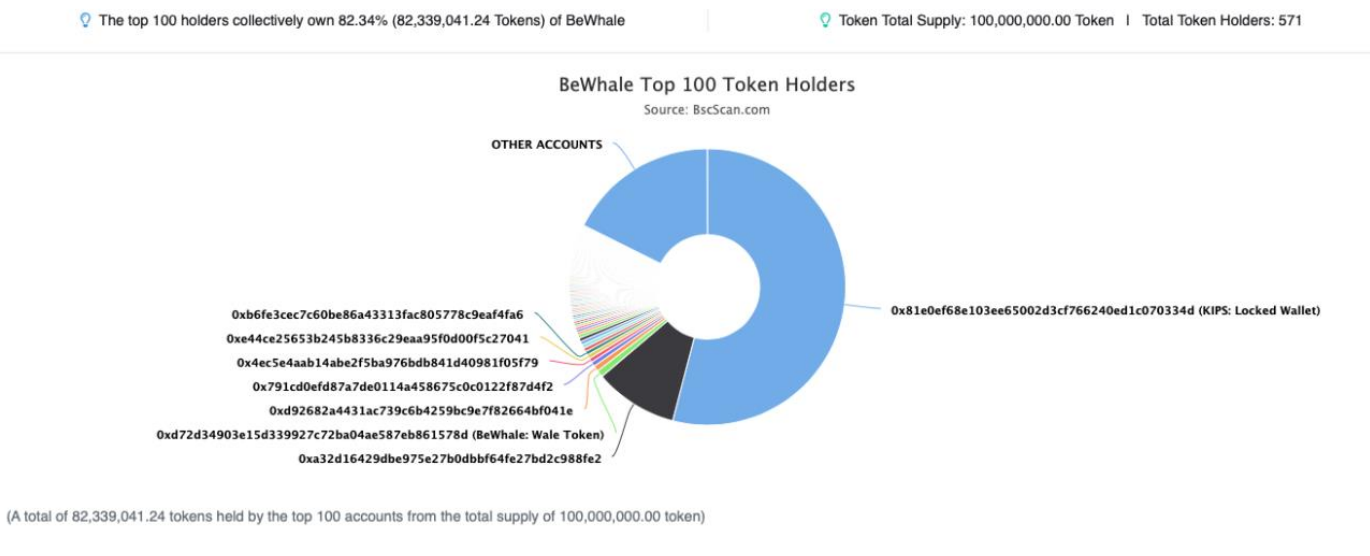Click the lightbulb icon beside Token Total Supply
The width and height of the screenshot is (1370, 556).
pos(825,20)
